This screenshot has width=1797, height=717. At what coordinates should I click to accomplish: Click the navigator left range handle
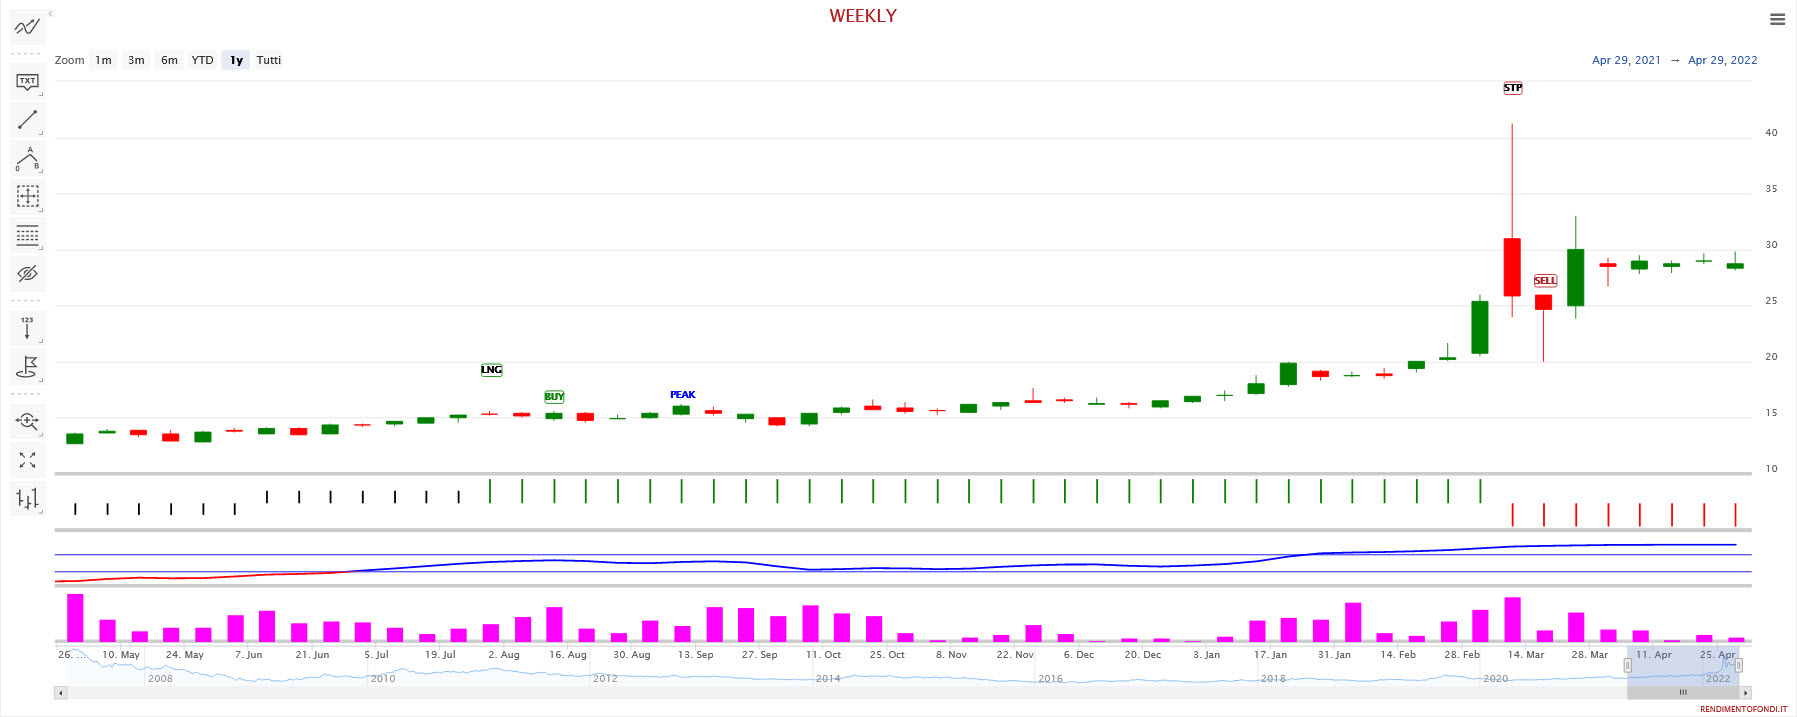(1627, 665)
